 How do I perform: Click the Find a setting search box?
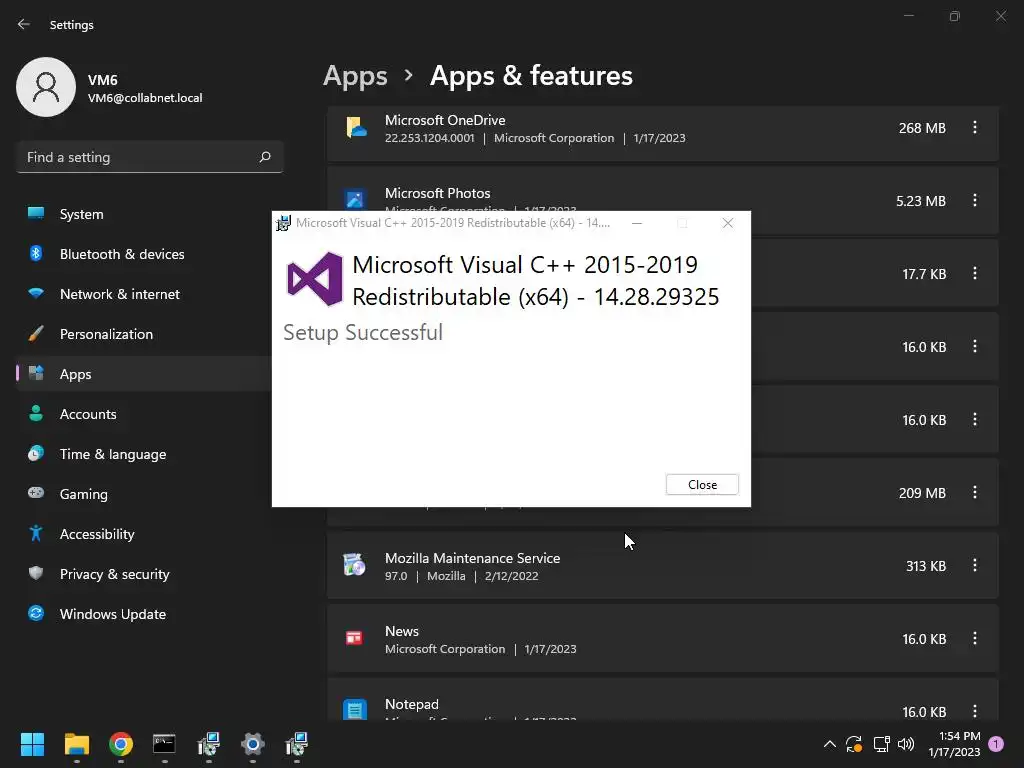tap(138, 157)
